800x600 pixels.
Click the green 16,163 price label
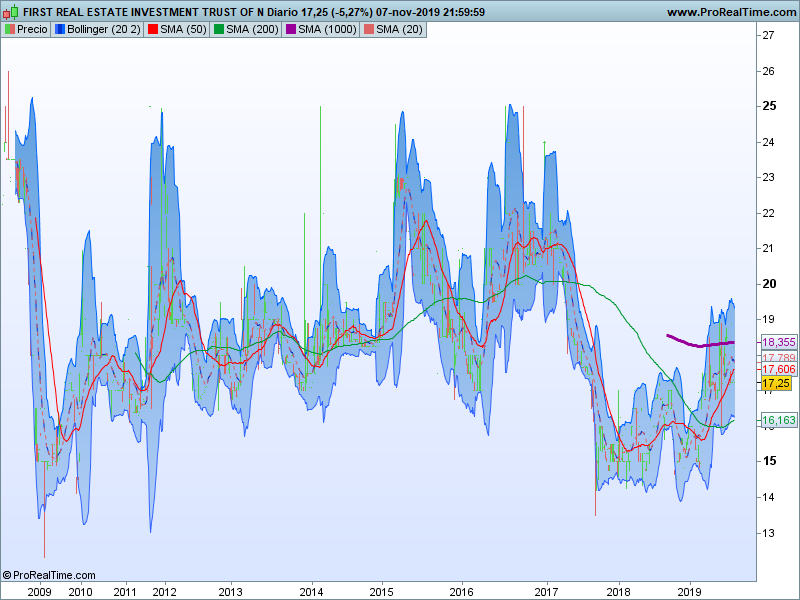click(779, 420)
